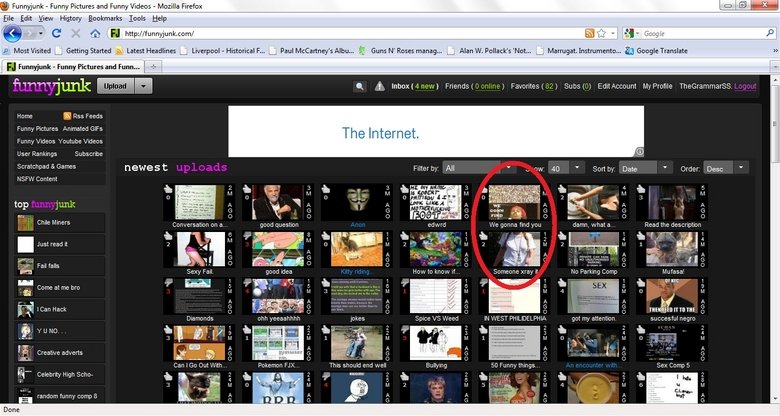780x416 pixels.
Task: Click the RSS feed icon in the address bar
Action: (x=589, y=33)
